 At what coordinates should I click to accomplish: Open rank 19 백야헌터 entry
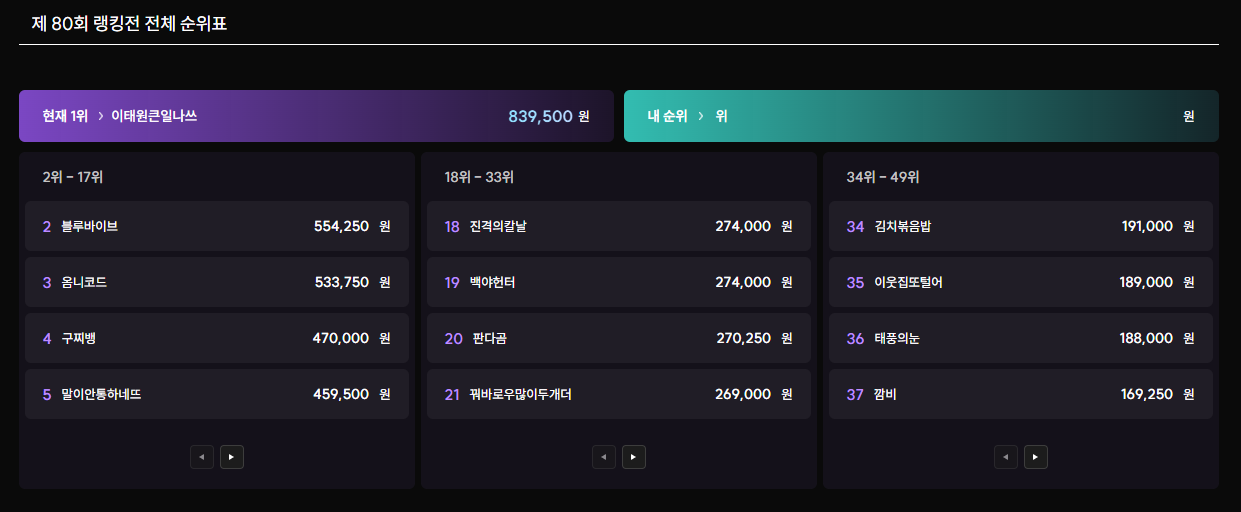(x=619, y=282)
